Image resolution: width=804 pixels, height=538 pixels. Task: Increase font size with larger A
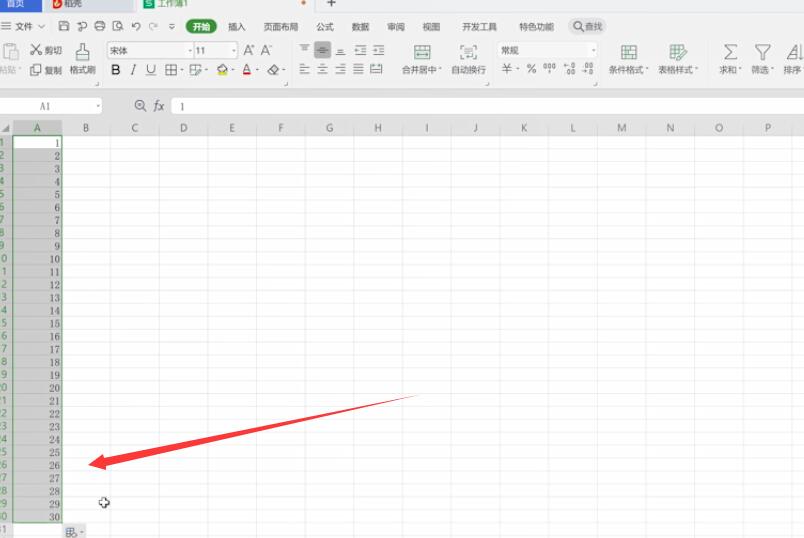pos(249,50)
